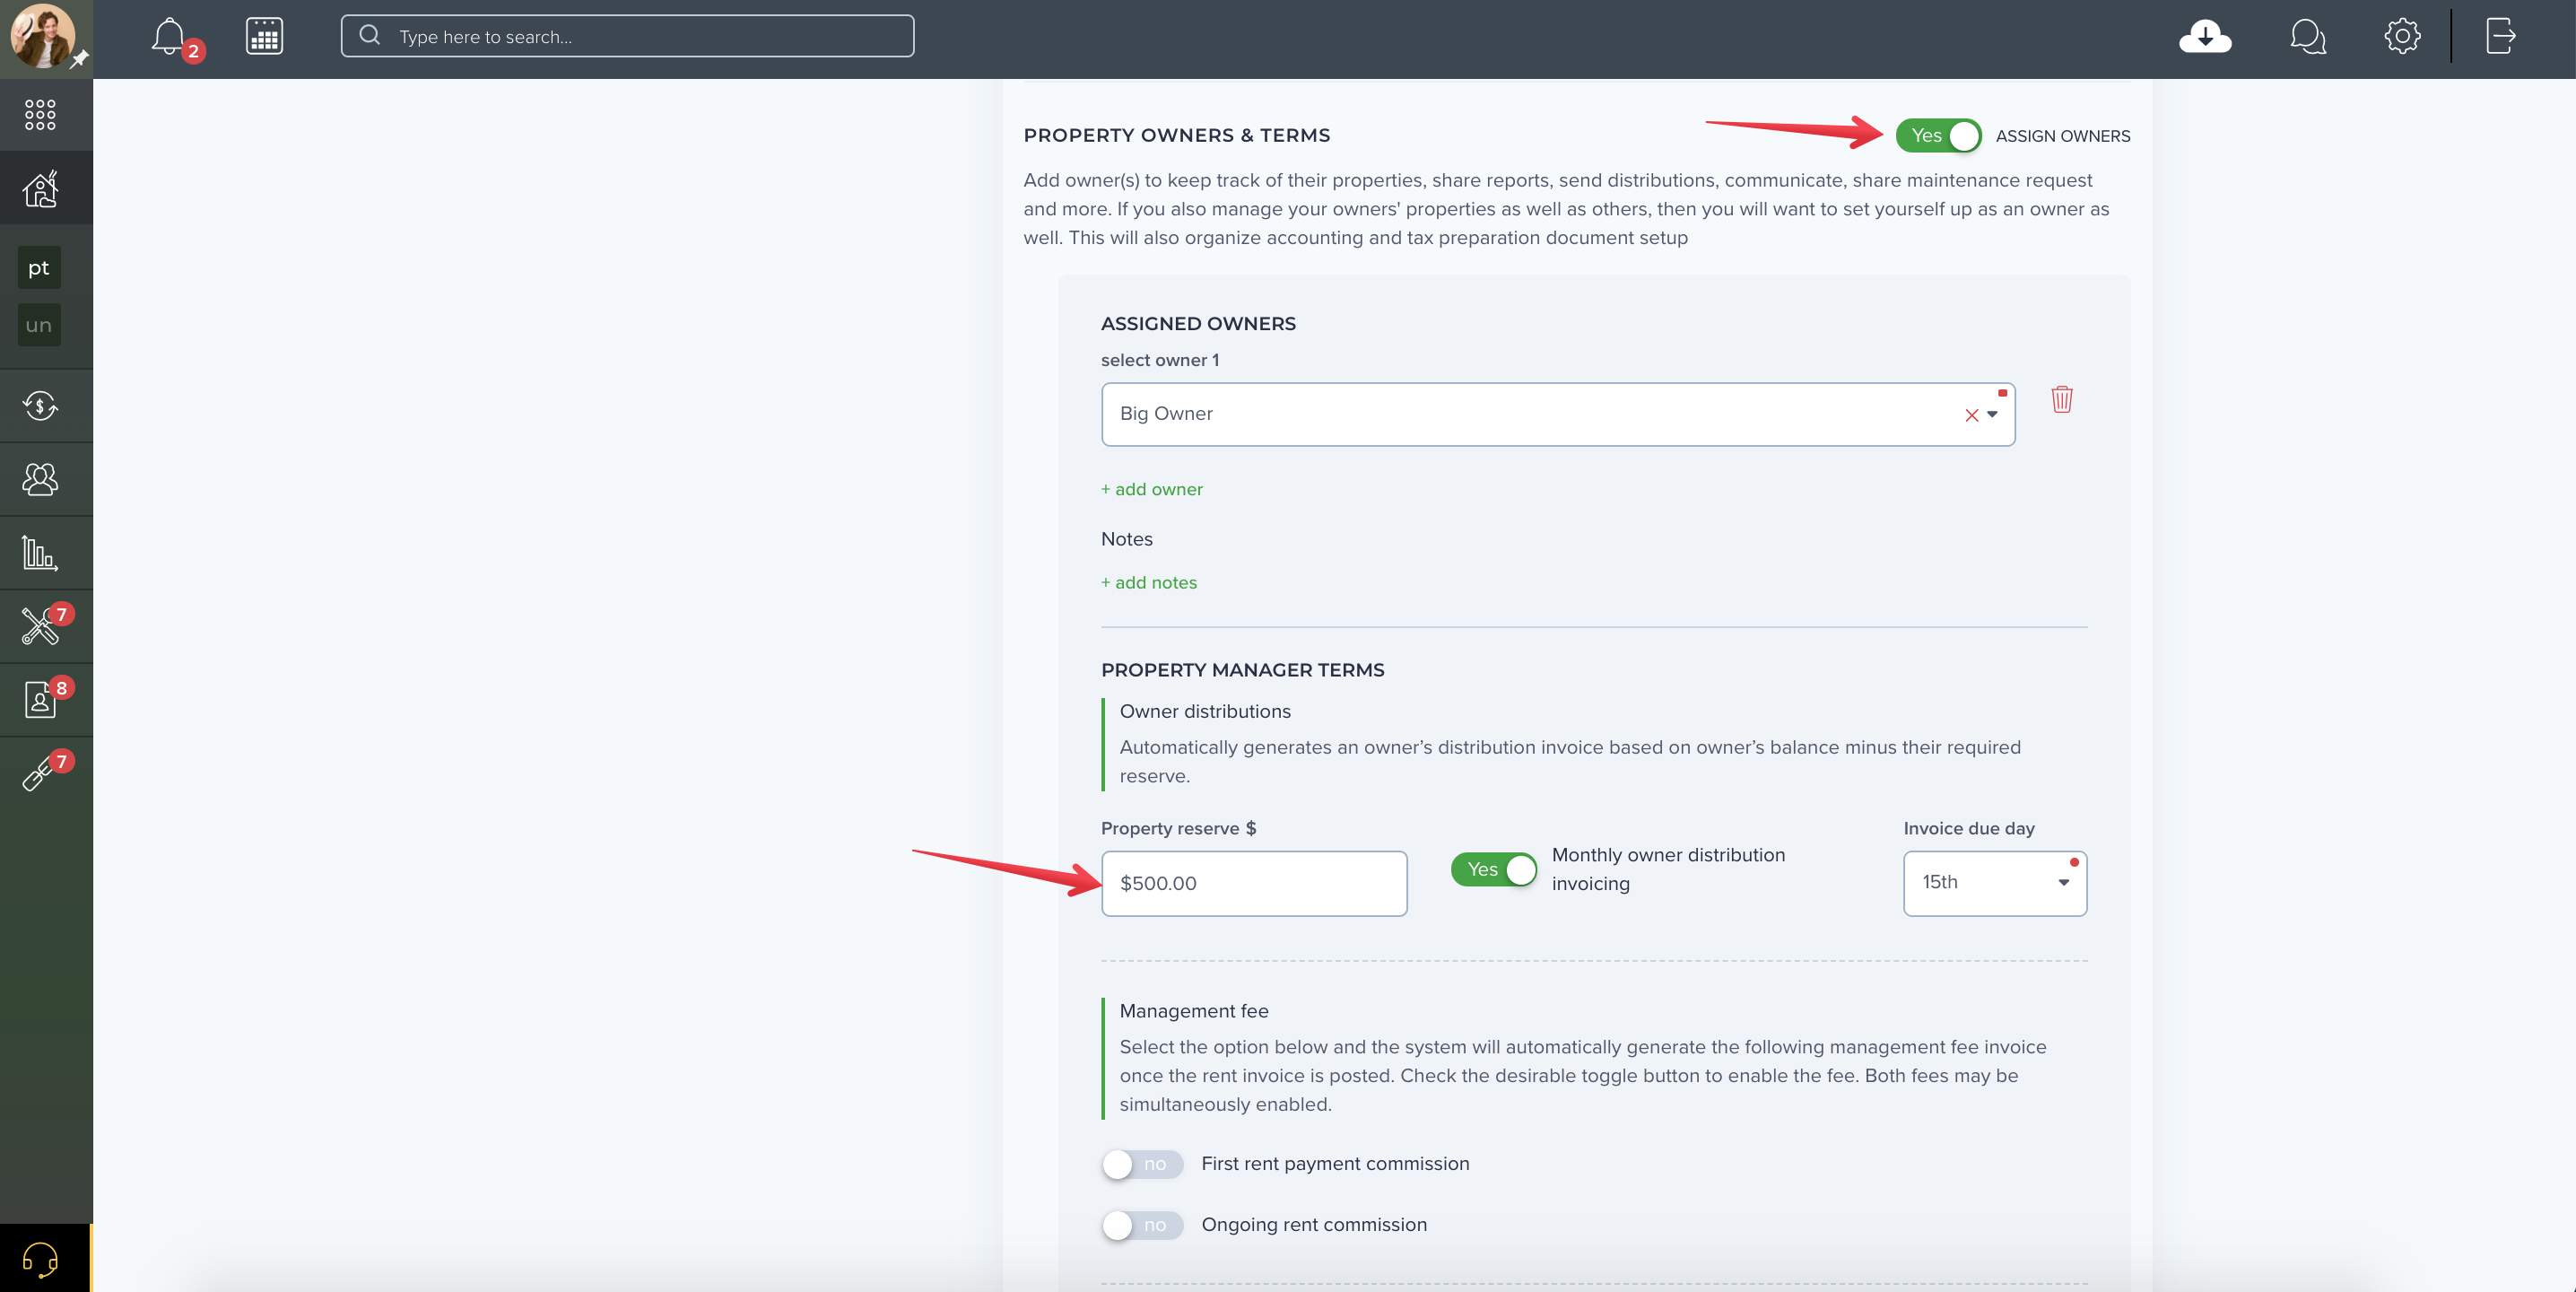Open the properties house icon in sidebar

[41, 188]
